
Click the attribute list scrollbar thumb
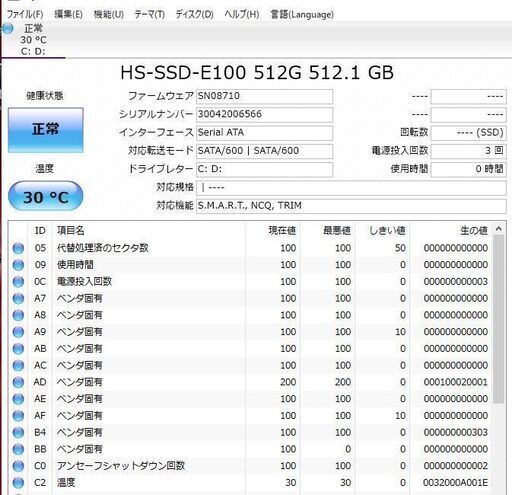click(499, 319)
